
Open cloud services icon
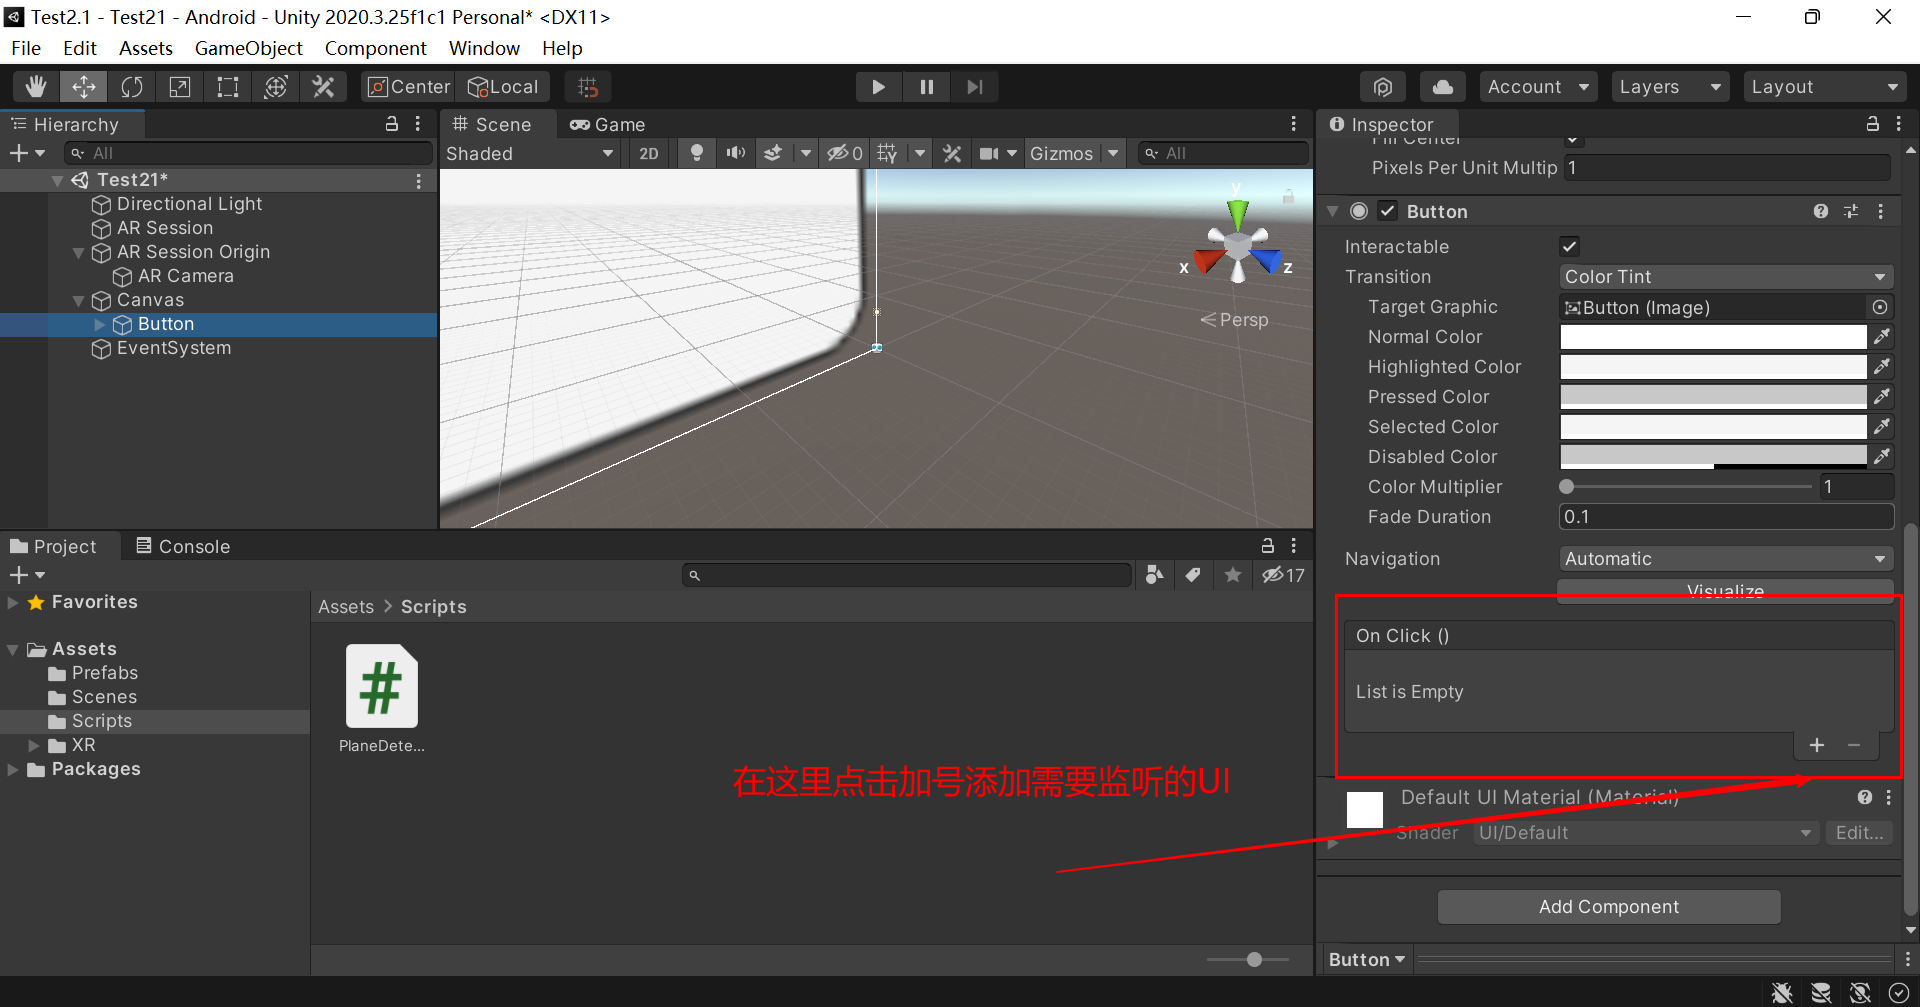1443,87
